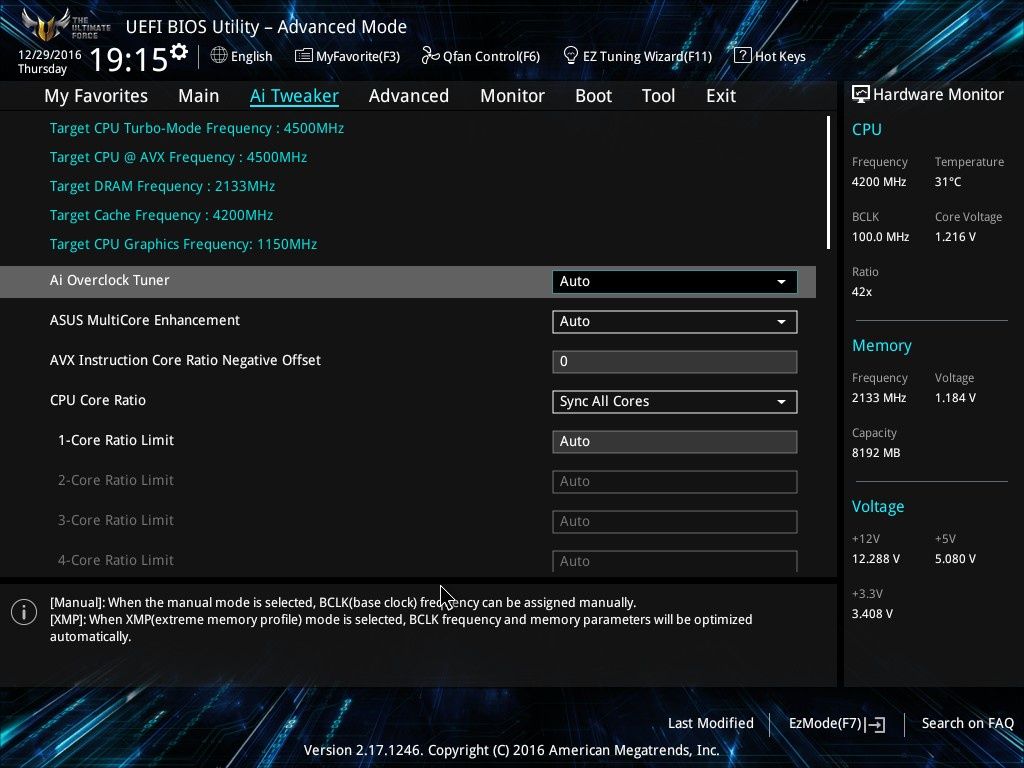
Task: Click the Hot Keys question mark icon
Action: 743,56
